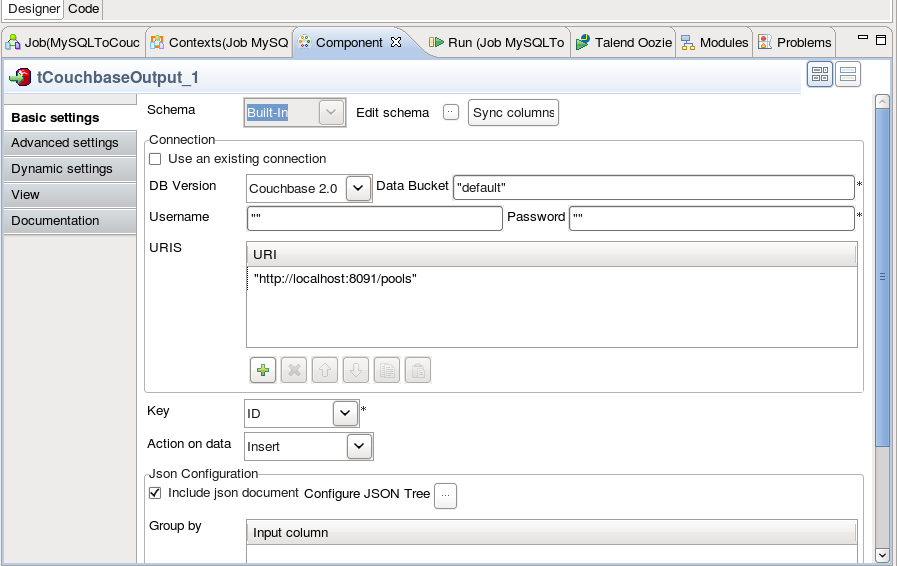Click the Password input field
Image resolution: width=897 pixels, height=566 pixels.
click(712, 218)
